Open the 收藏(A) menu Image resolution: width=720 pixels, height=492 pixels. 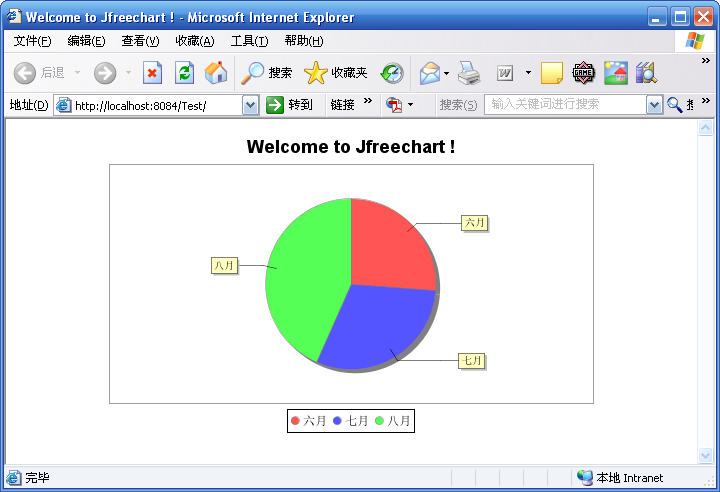(195, 41)
